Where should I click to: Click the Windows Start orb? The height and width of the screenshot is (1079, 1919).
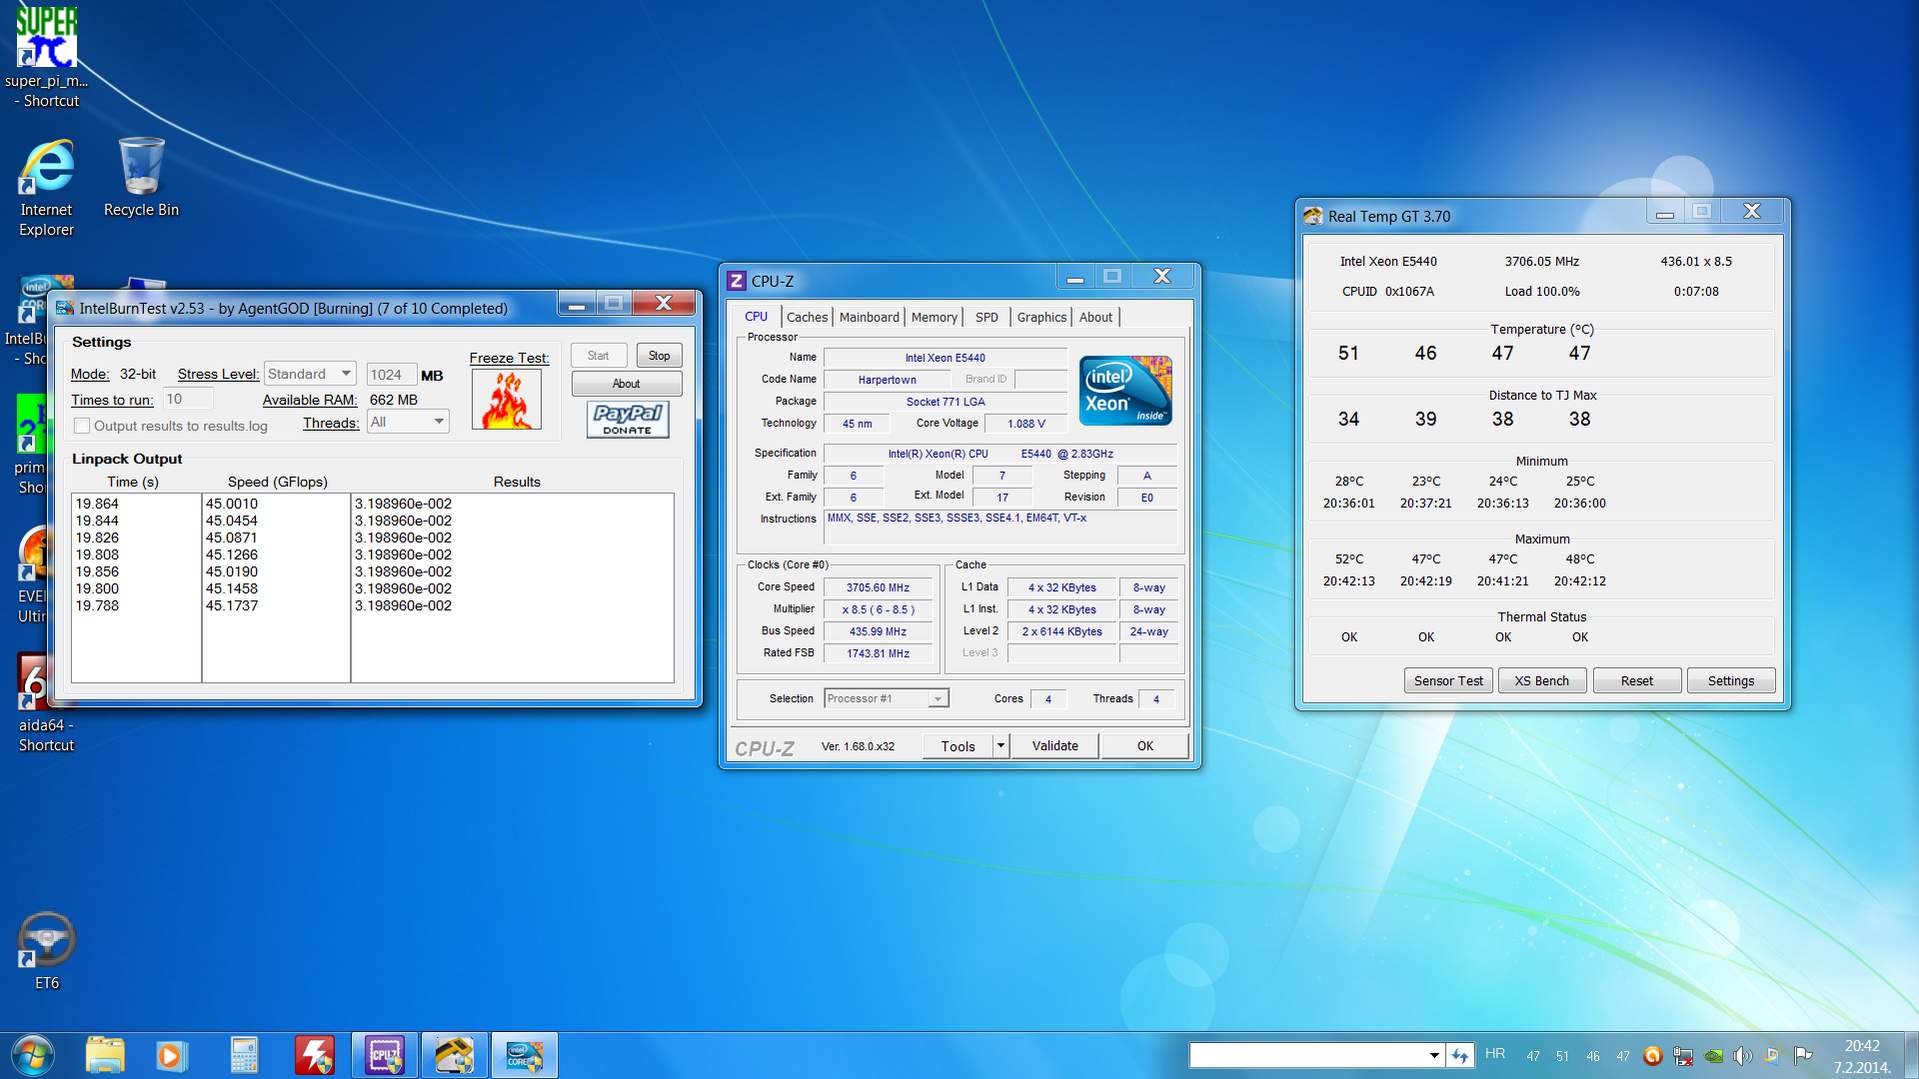31,1055
